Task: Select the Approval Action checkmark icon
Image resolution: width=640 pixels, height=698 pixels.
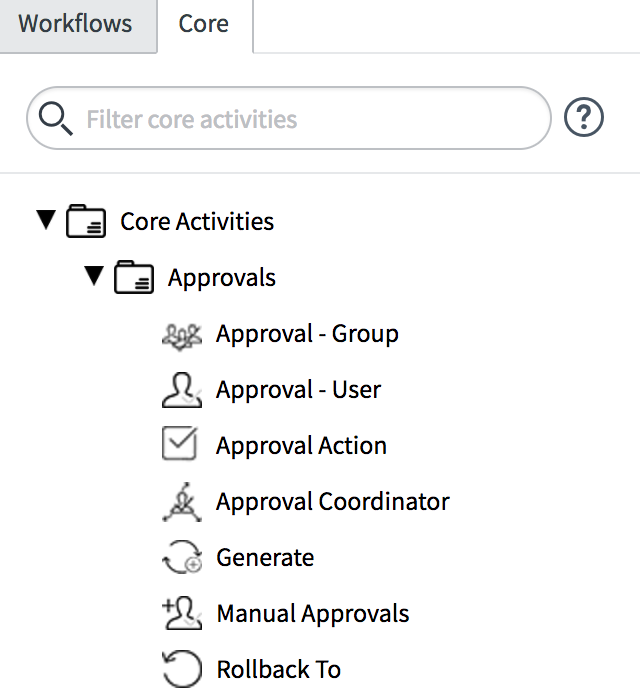Action: point(180,443)
